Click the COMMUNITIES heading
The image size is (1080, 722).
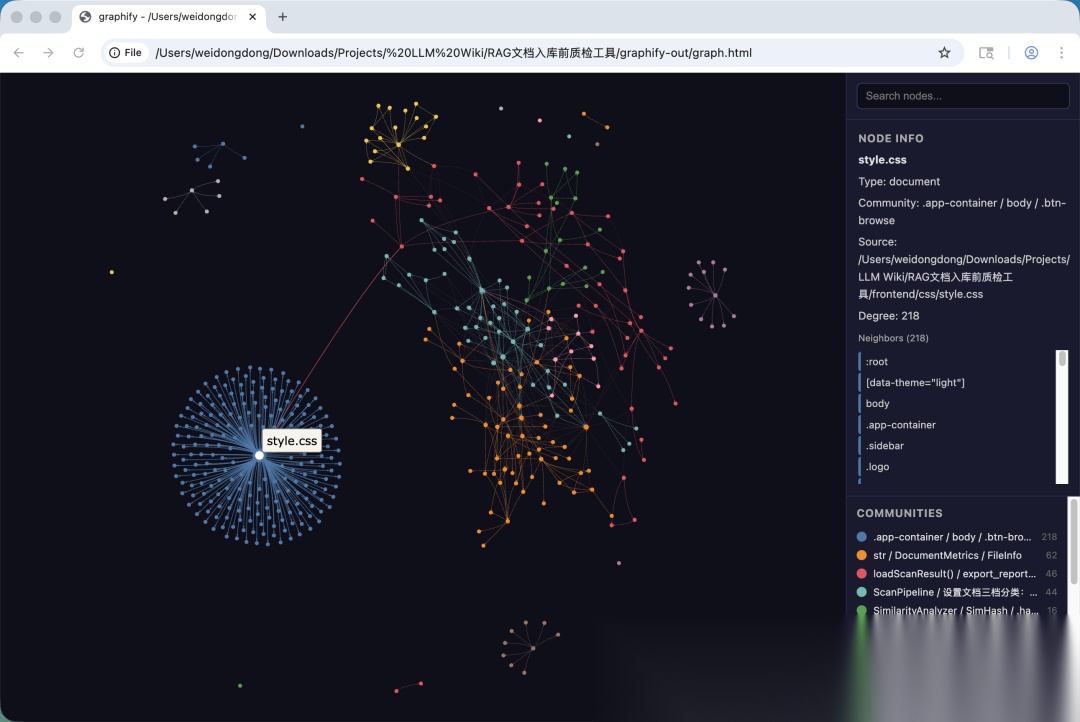point(900,513)
